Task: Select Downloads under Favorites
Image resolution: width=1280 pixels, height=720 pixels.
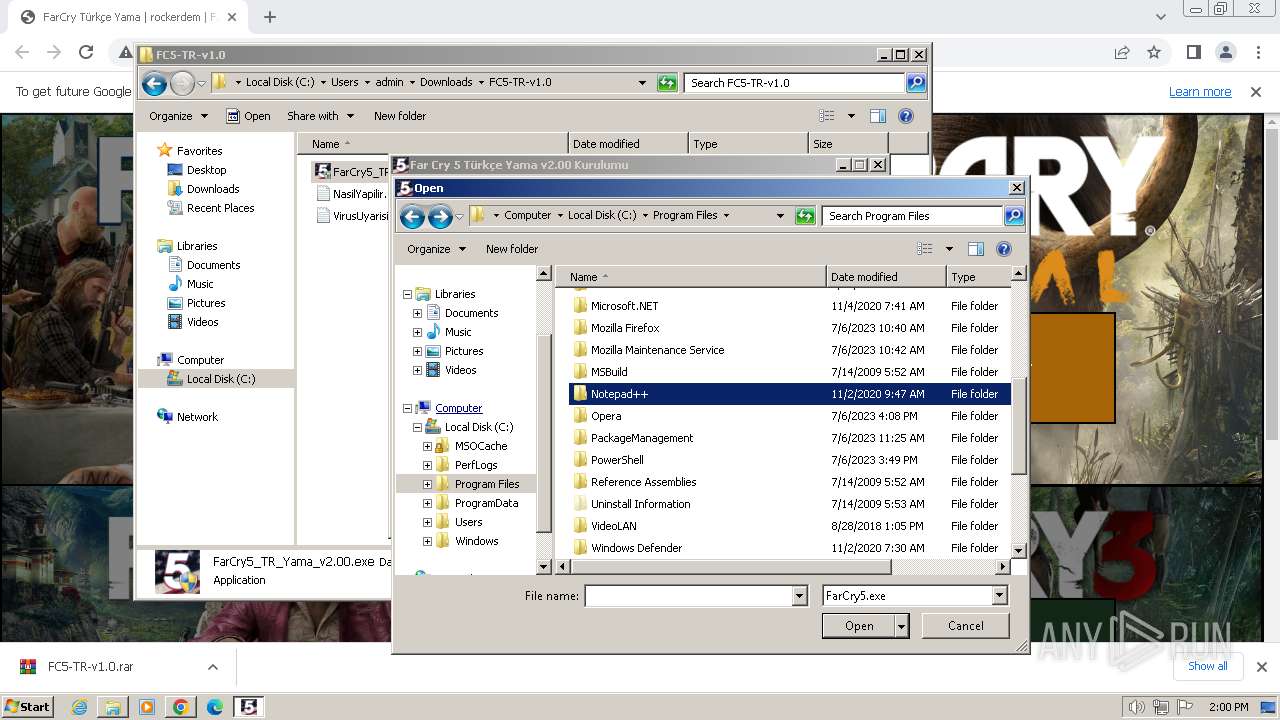Action: click(213, 189)
